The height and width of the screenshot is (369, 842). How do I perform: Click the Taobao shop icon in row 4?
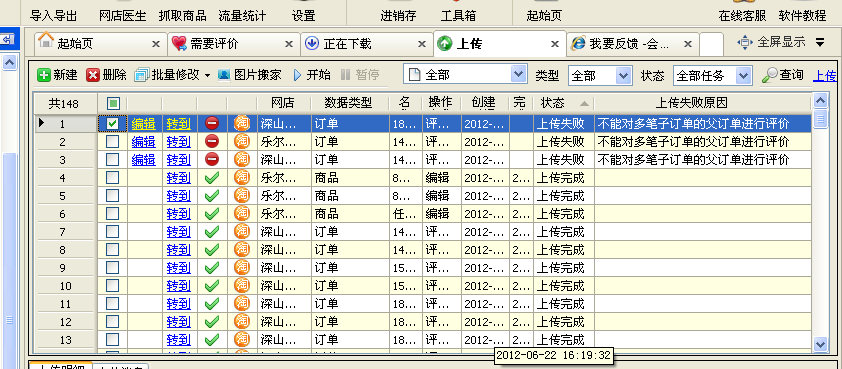(242, 178)
